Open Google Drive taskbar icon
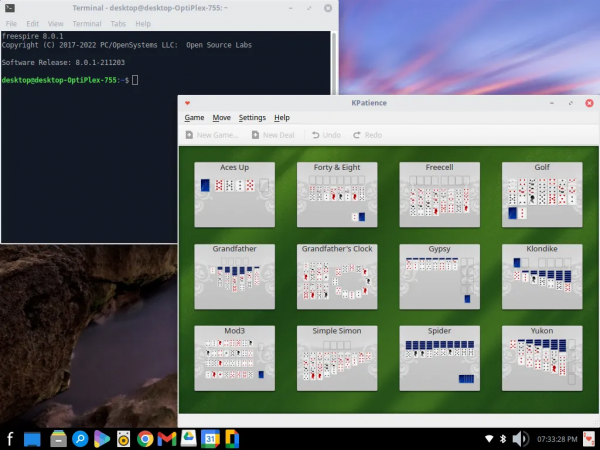The width and height of the screenshot is (600, 450). pos(189,439)
